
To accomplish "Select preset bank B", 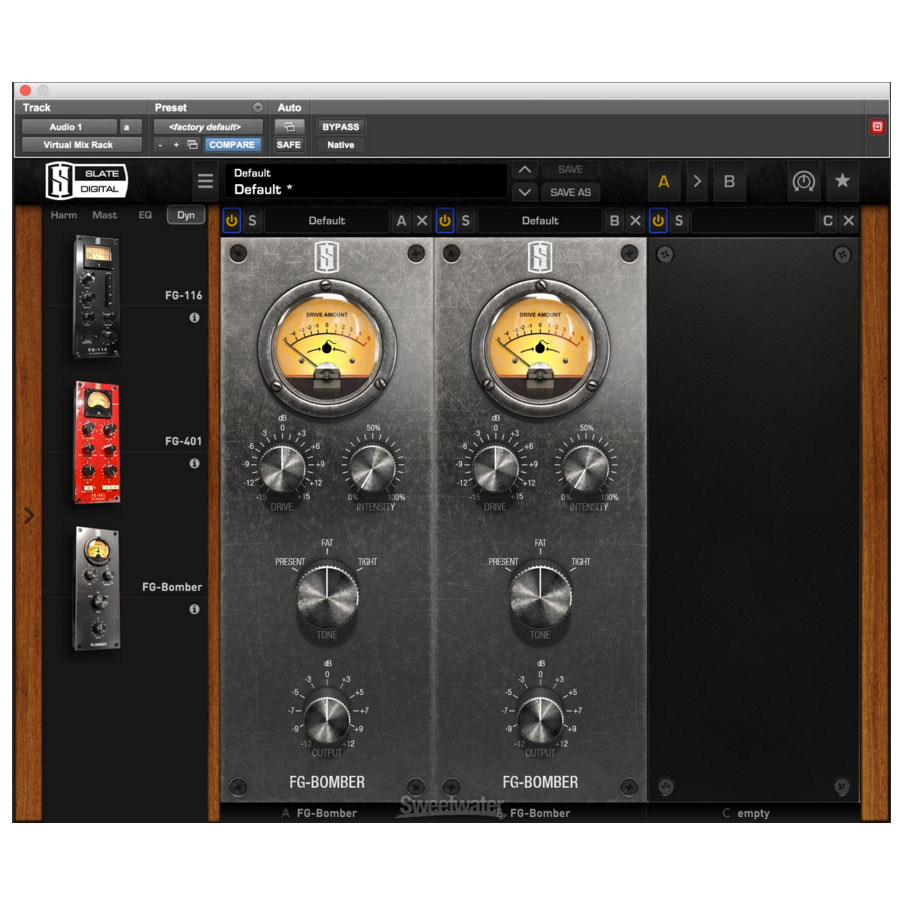I will point(729,181).
